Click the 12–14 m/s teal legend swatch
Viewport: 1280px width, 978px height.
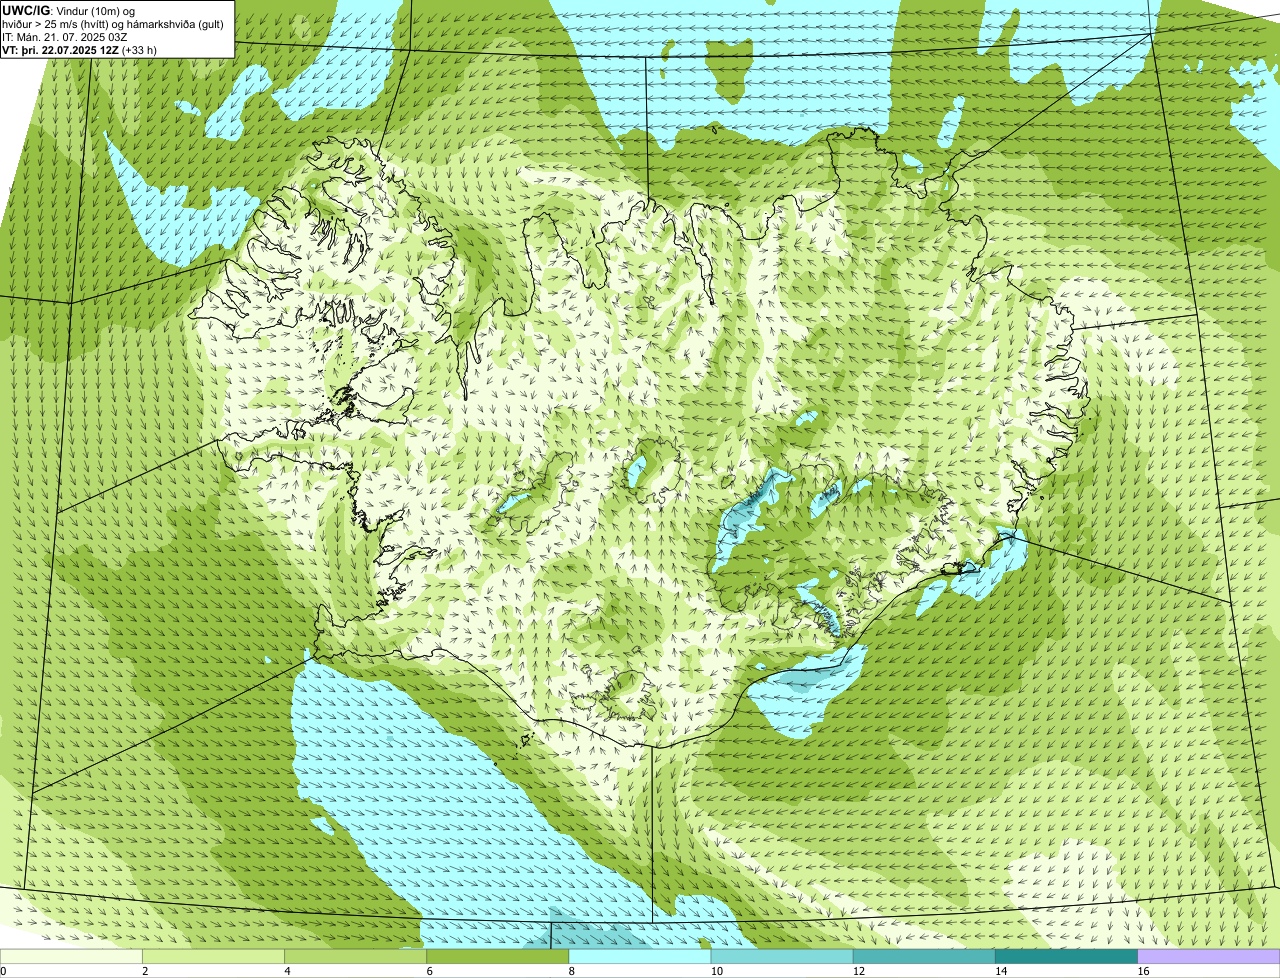pyautogui.click(x=924, y=957)
